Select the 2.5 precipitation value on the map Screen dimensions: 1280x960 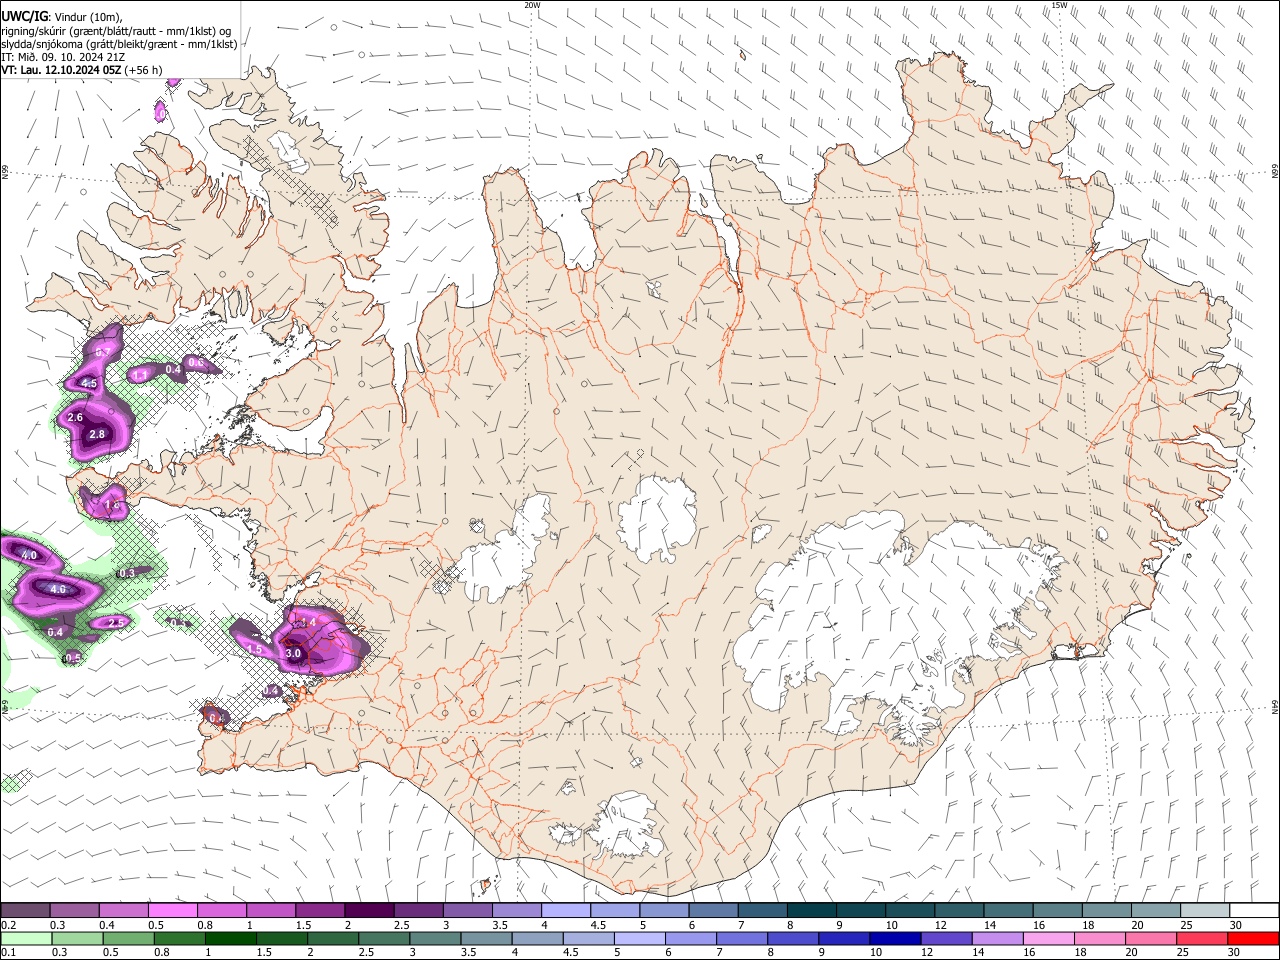click(115, 622)
